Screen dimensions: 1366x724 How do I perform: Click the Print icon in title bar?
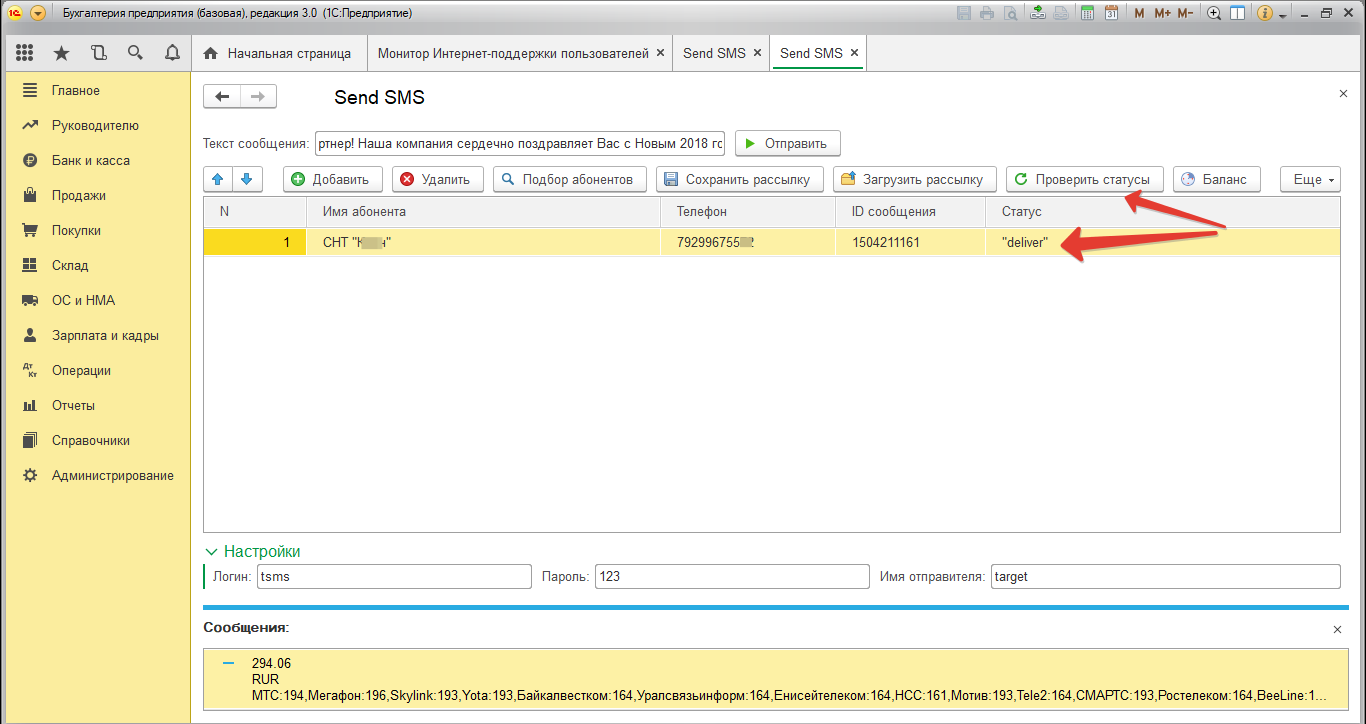tap(987, 13)
